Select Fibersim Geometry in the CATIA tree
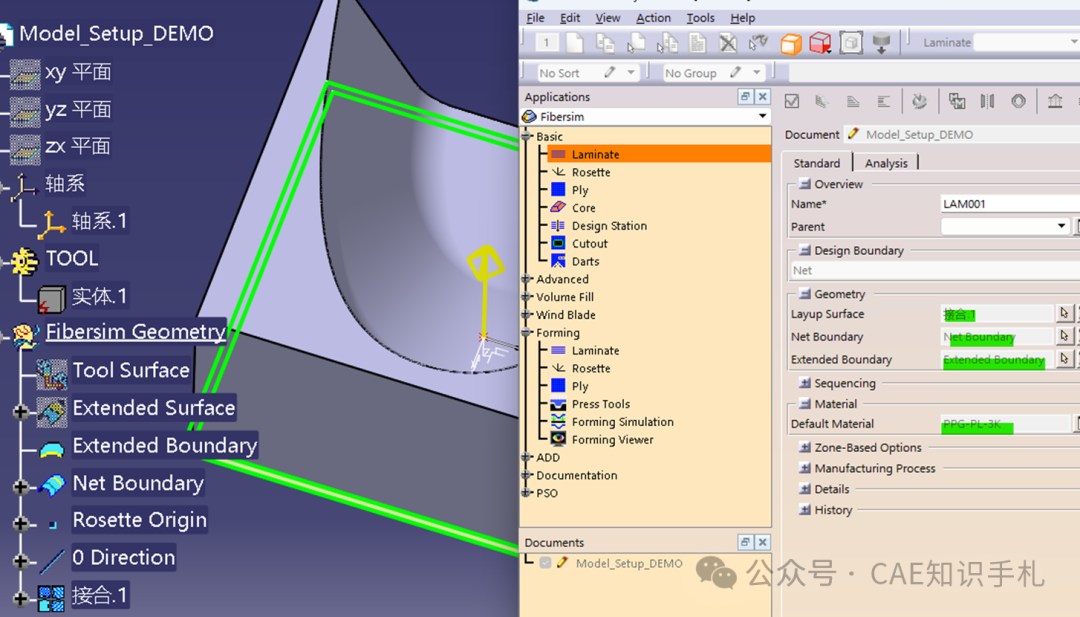This screenshot has height=617, width=1080. (x=136, y=332)
